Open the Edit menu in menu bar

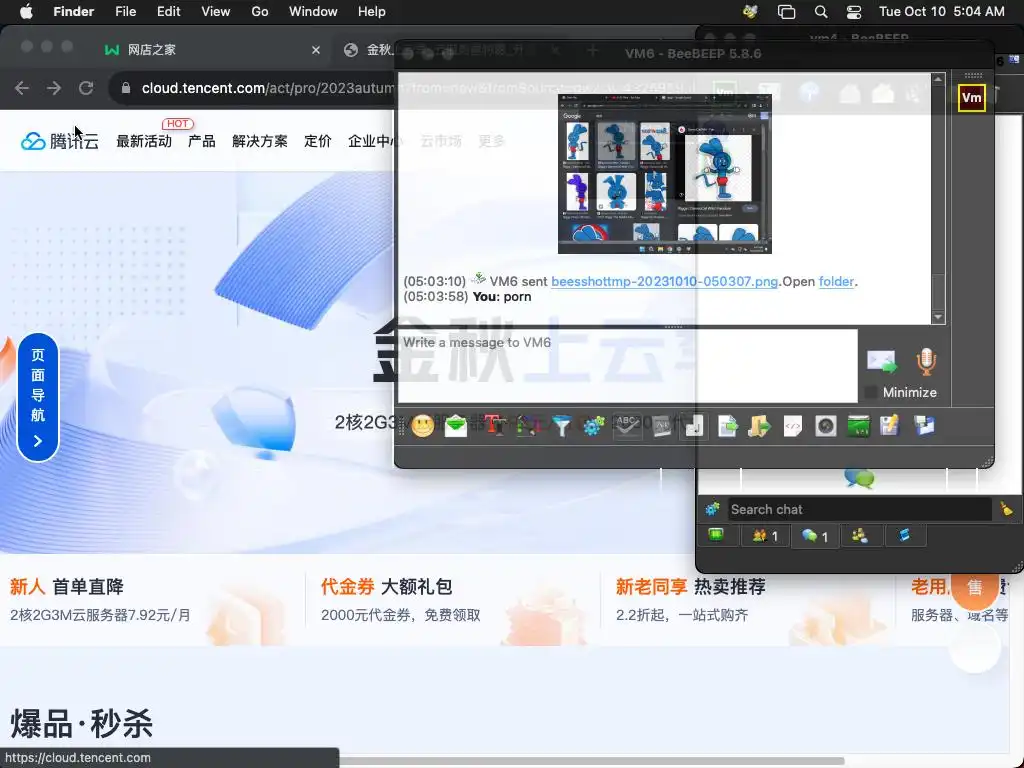168,12
